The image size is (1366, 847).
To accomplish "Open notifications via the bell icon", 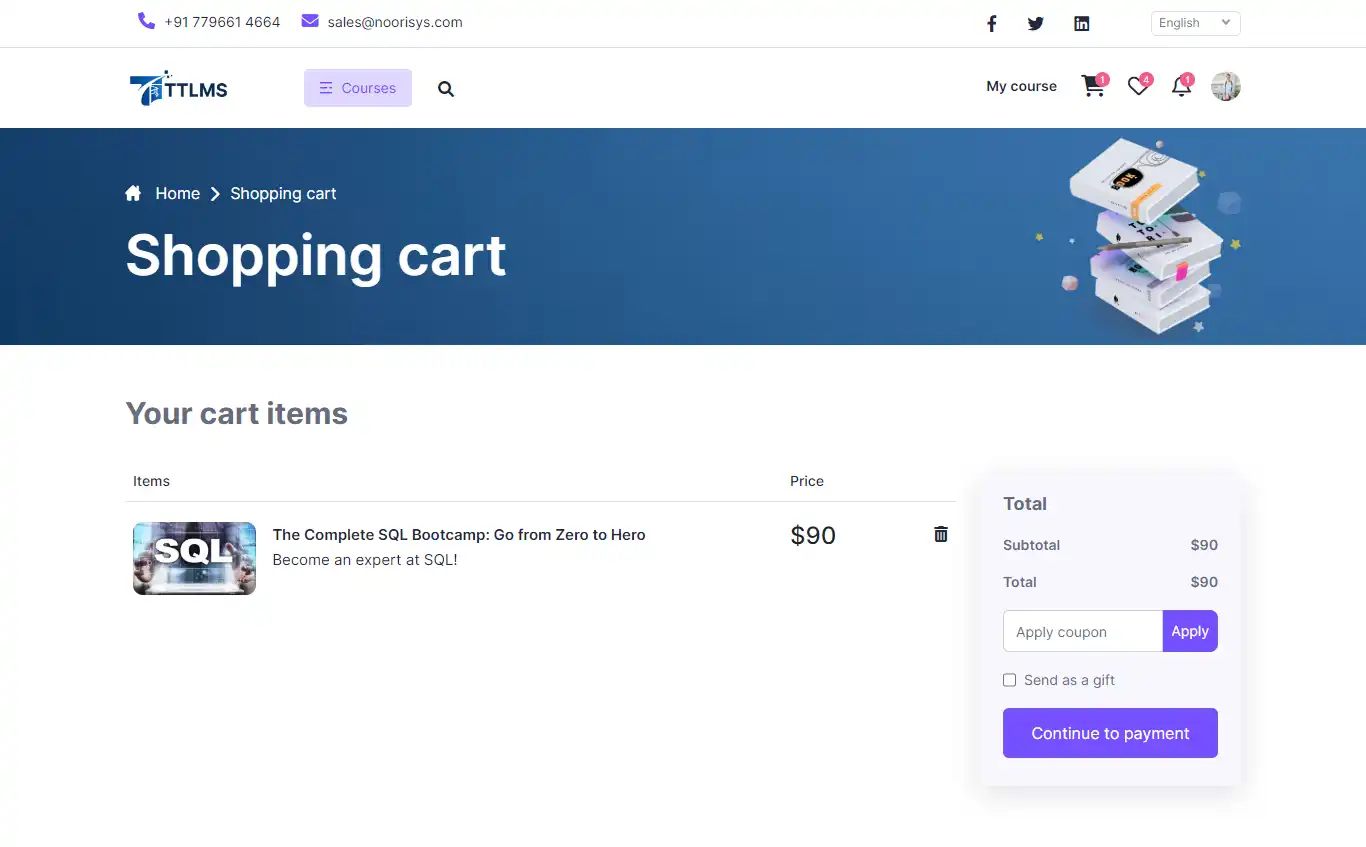I will point(1181,87).
